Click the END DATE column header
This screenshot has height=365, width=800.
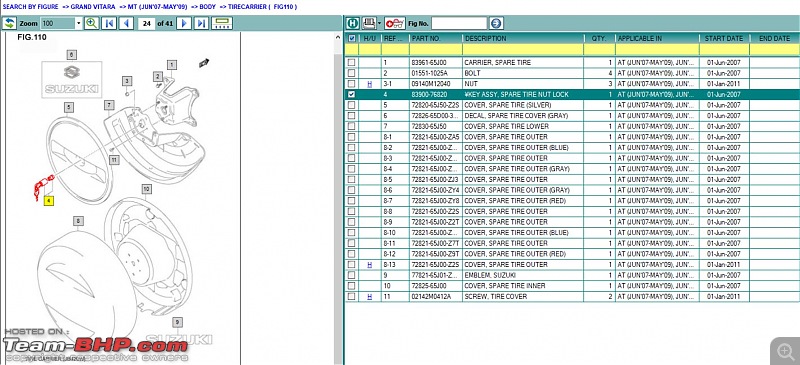pyautogui.click(x=774, y=38)
